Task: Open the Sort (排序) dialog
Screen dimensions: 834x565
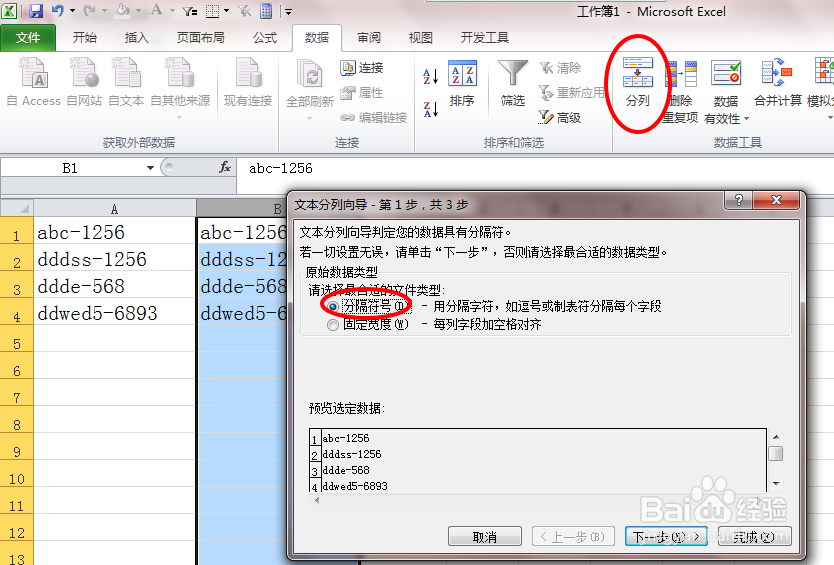Action: pyautogui.click(x=462, y=83)
